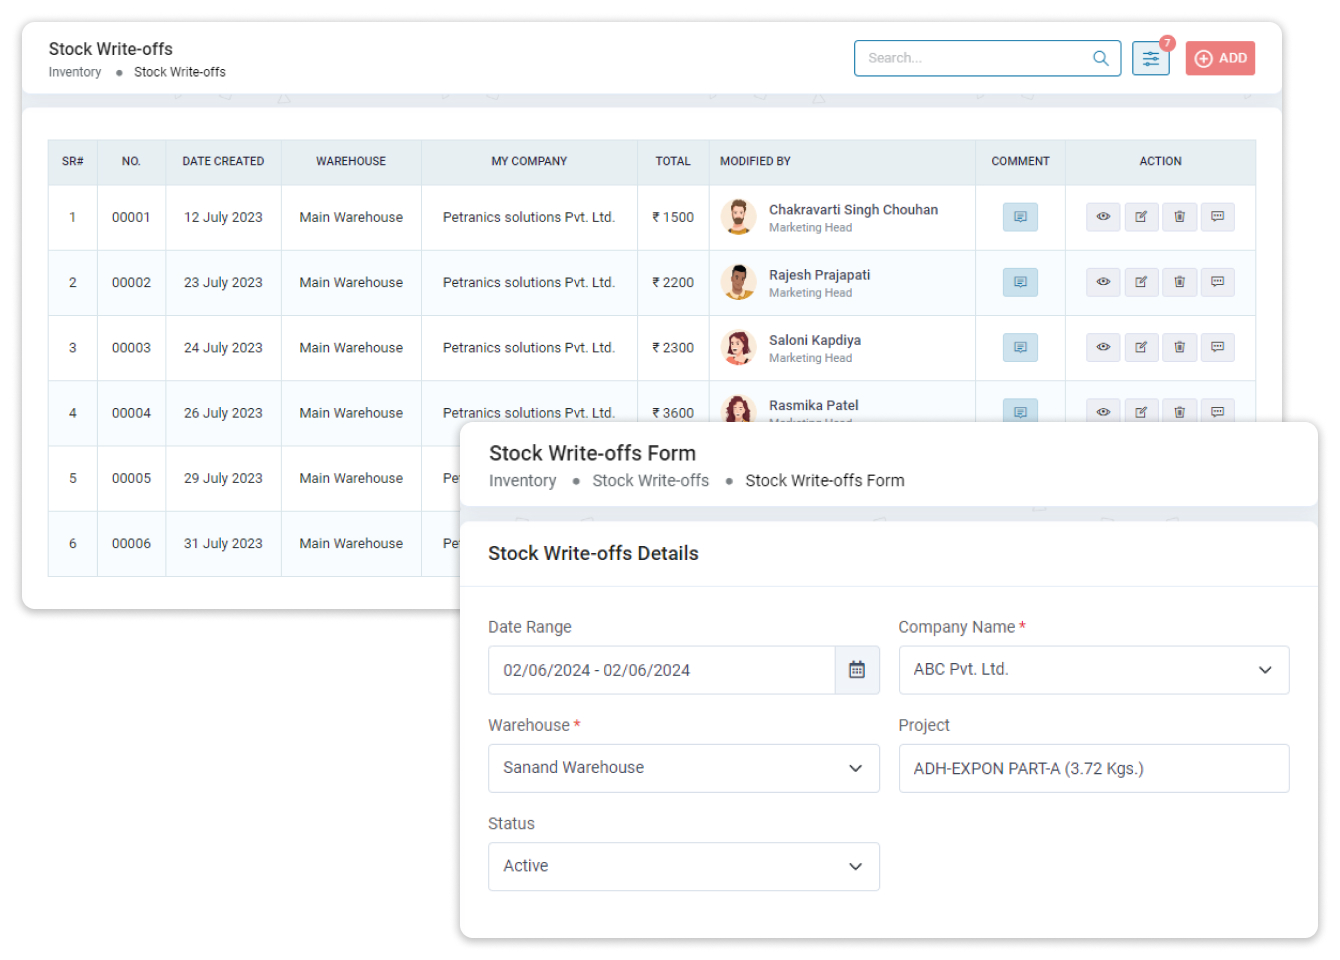Click into the Project input field
Image resolution: width=1340 pixels, height=960 pixels.
[1093, 768]
